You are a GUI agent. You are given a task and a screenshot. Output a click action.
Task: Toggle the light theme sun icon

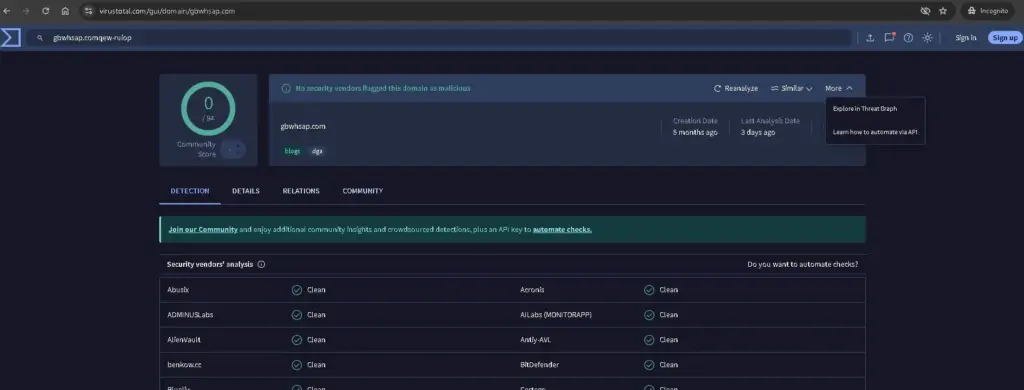click(x=927, y=38)
